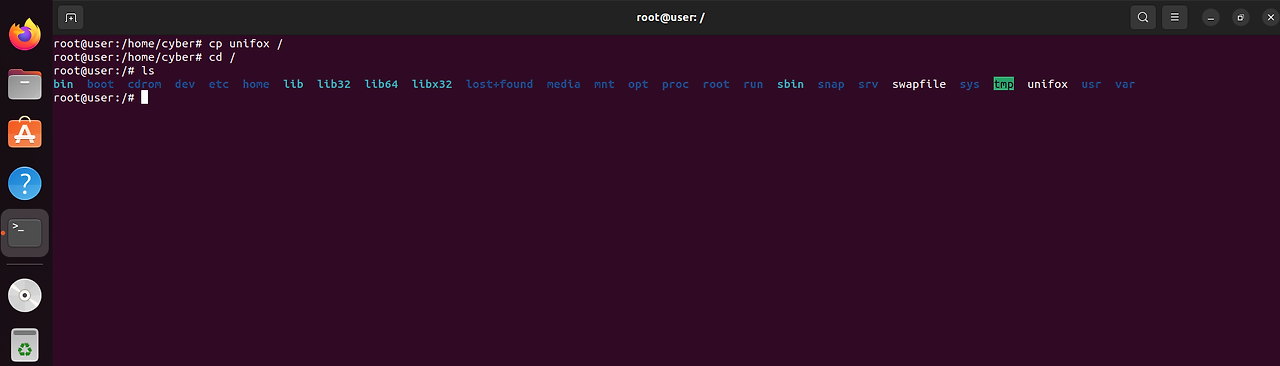
Task: Click the 'sbin' directory entry
Action: click(790, 84)
